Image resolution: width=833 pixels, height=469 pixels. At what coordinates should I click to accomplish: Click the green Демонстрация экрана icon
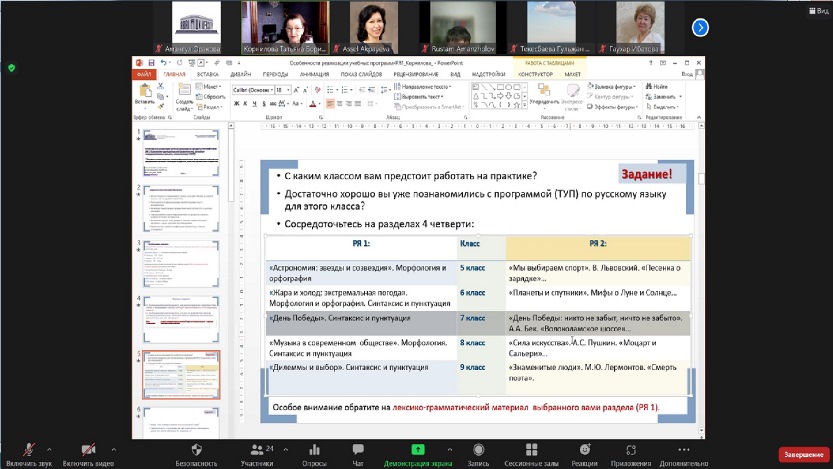[x=418, y=450]
